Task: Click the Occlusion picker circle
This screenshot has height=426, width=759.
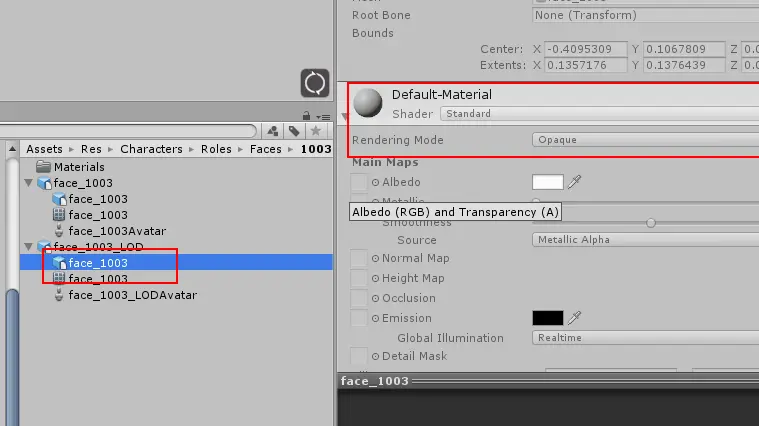Action: [375, 299]
